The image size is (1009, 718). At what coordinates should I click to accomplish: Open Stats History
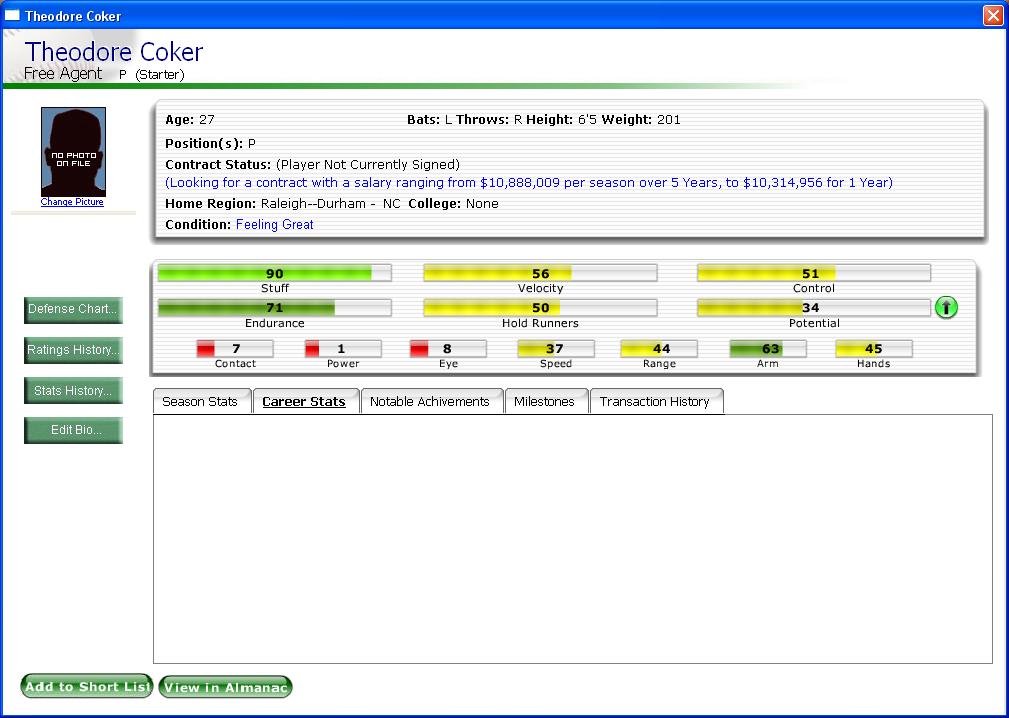[x=73, y=391]
